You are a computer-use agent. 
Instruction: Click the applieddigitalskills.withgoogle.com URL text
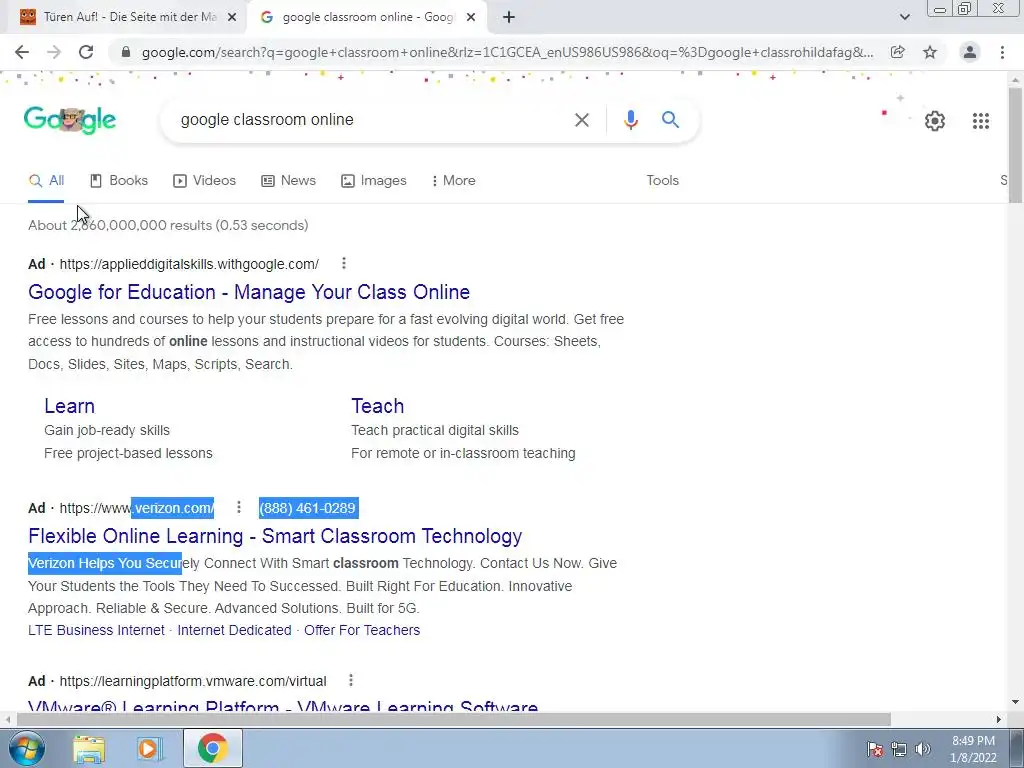[x=189, y=264]
